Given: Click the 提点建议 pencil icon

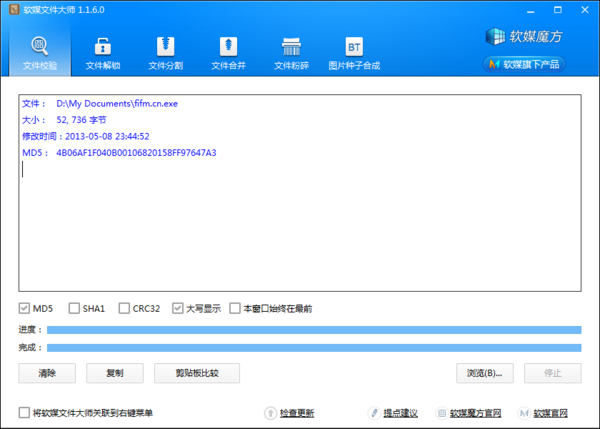Looking at the screenshot, I should pyautogui.click(x=374, y=413).
